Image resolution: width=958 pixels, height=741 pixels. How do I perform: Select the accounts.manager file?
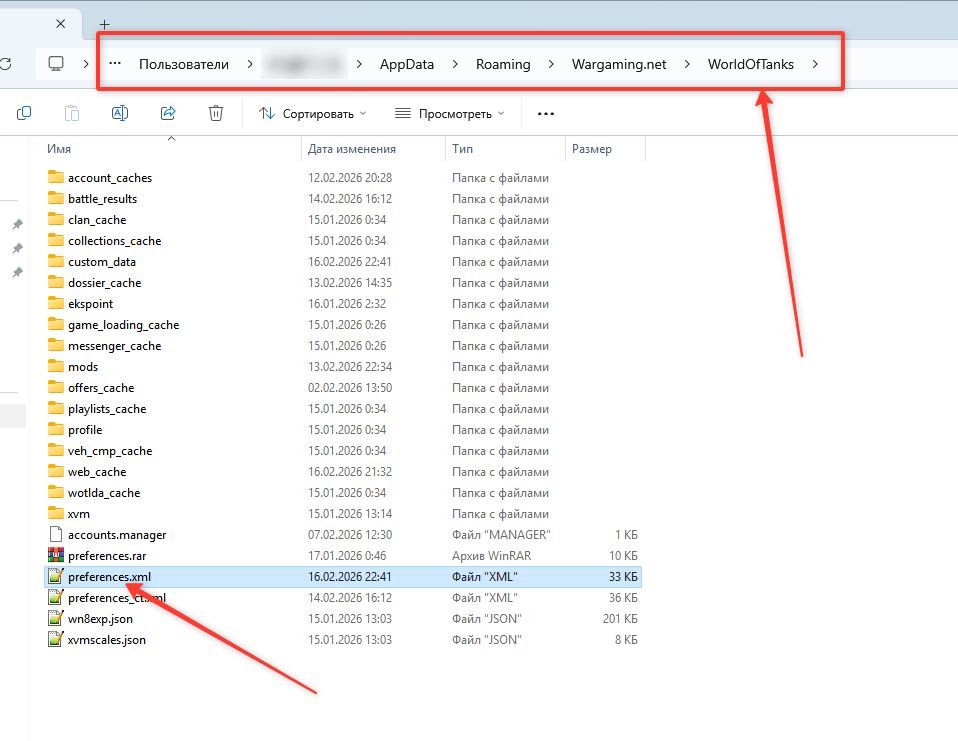[x=116, y=535]
